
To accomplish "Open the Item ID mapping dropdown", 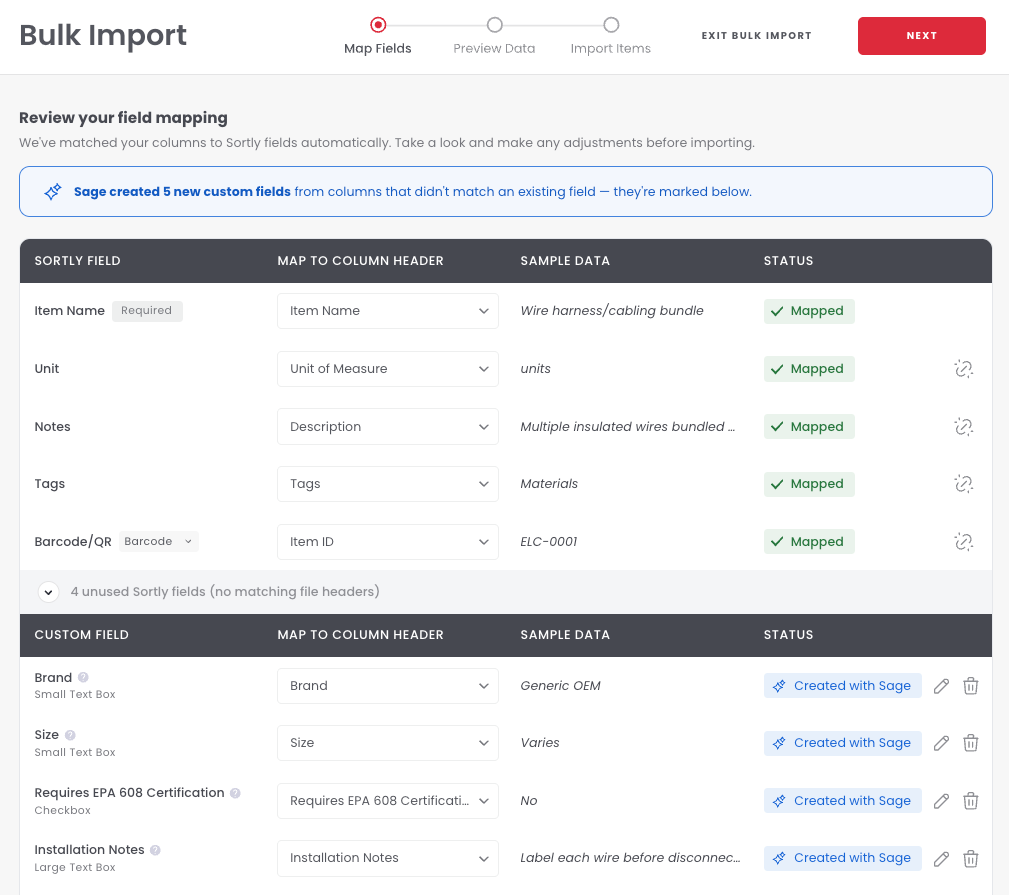I will (387, 542).
